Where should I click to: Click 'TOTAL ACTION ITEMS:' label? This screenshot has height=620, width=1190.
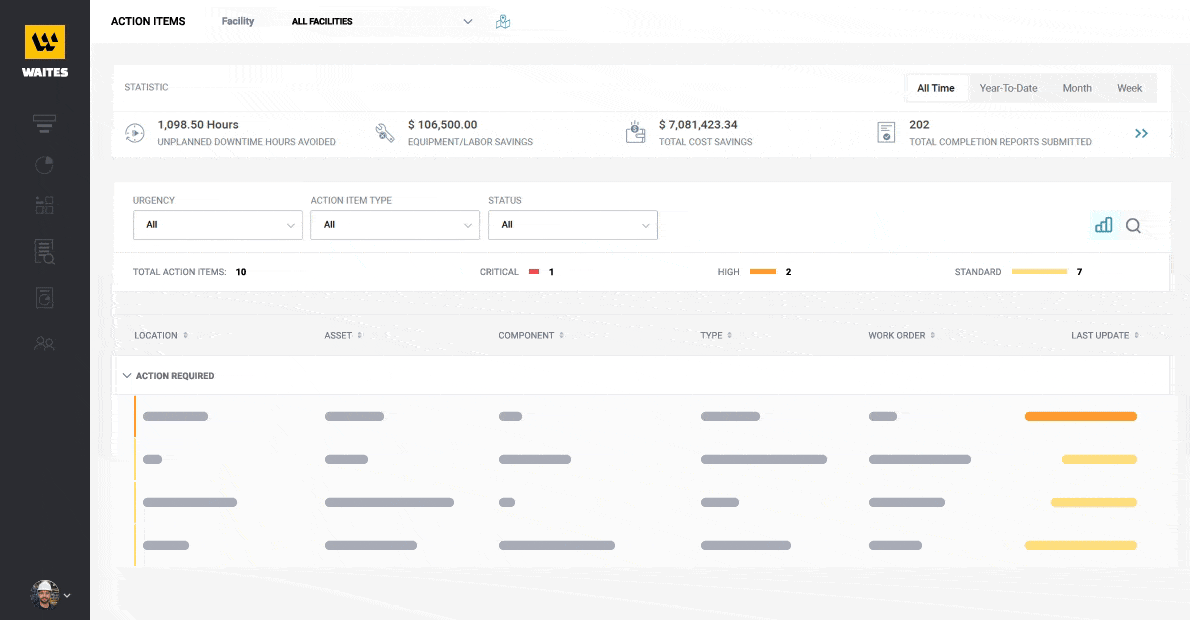tap(180, 272)
